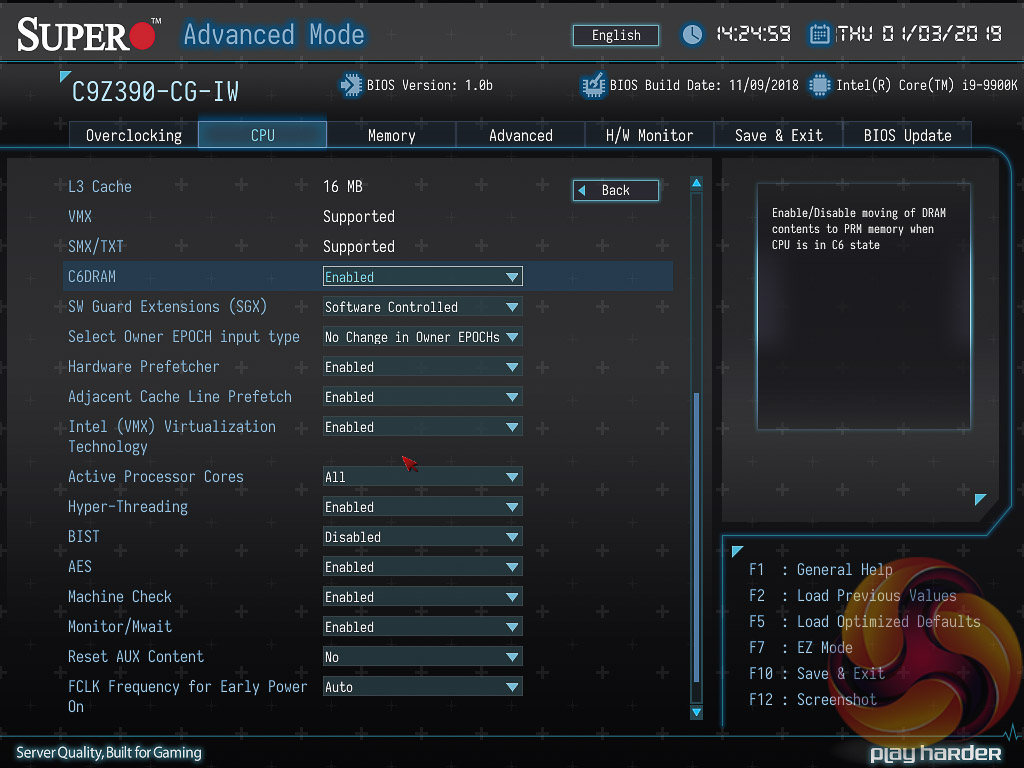Open the AES dropdown
Image resolution: width=1024 pixels, height=768 pixels.
(423, 567)
